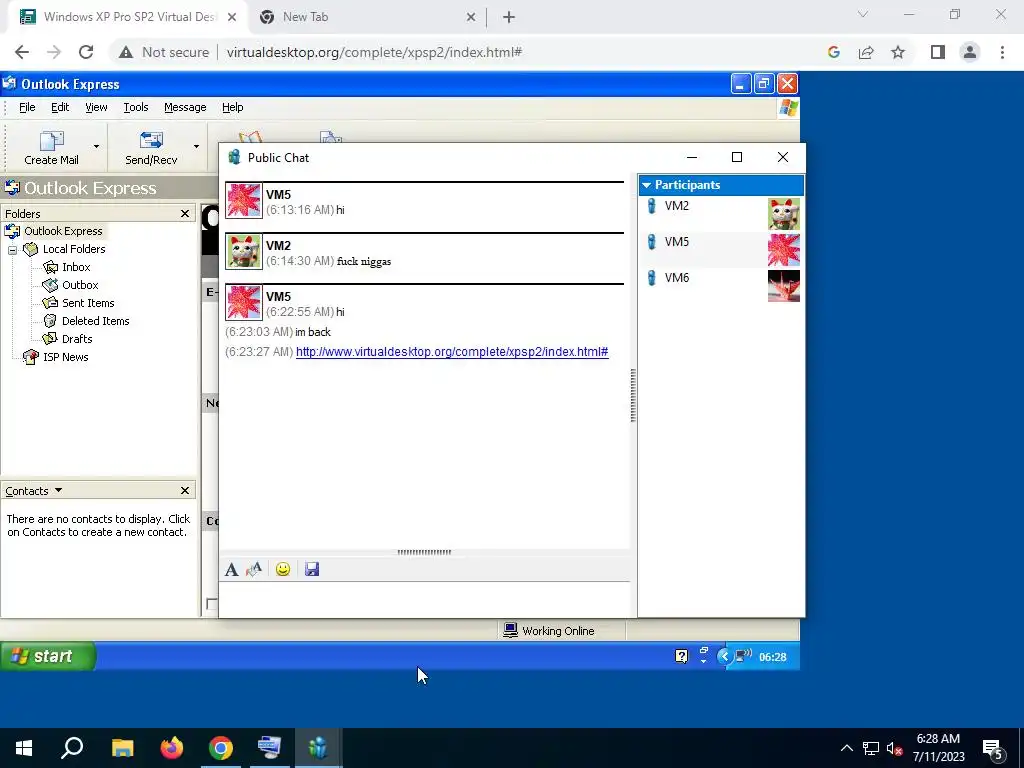Image resolution: width=1024 pixels, height=768 pixels.
Task: Open the Chrome three-dot menu
Action: [1002, 52]
